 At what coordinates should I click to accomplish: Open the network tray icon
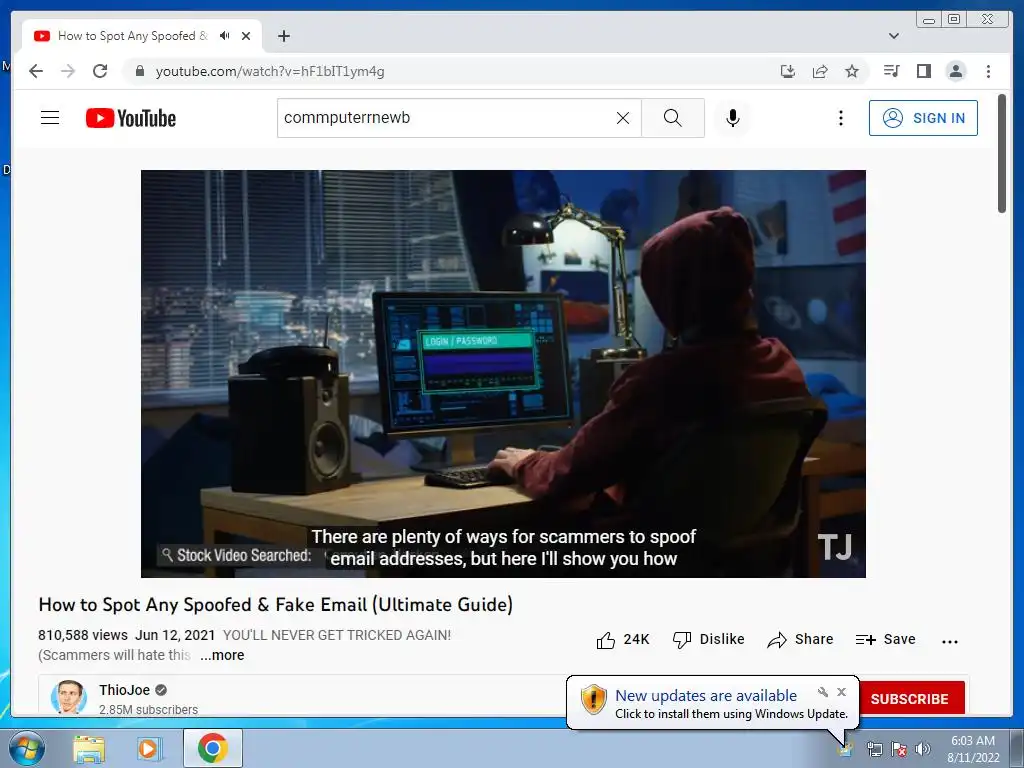[874, 749]
